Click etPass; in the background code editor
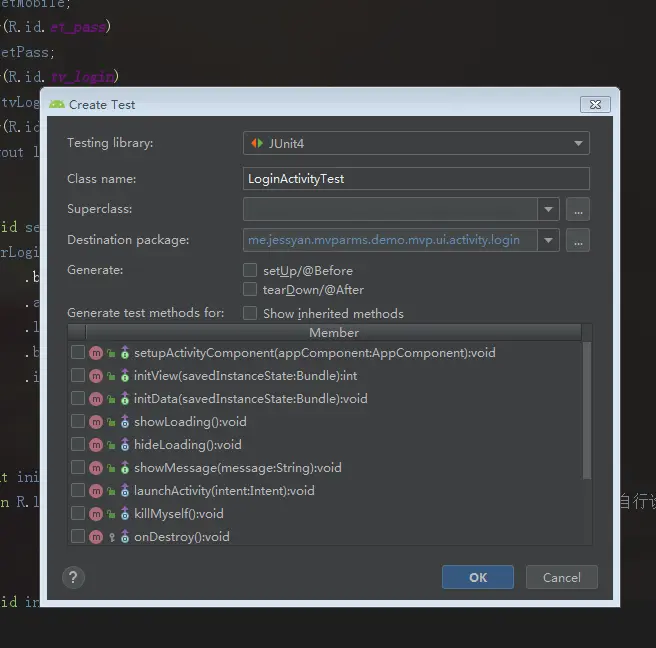The image size is (656, 648). pos(27,53)
